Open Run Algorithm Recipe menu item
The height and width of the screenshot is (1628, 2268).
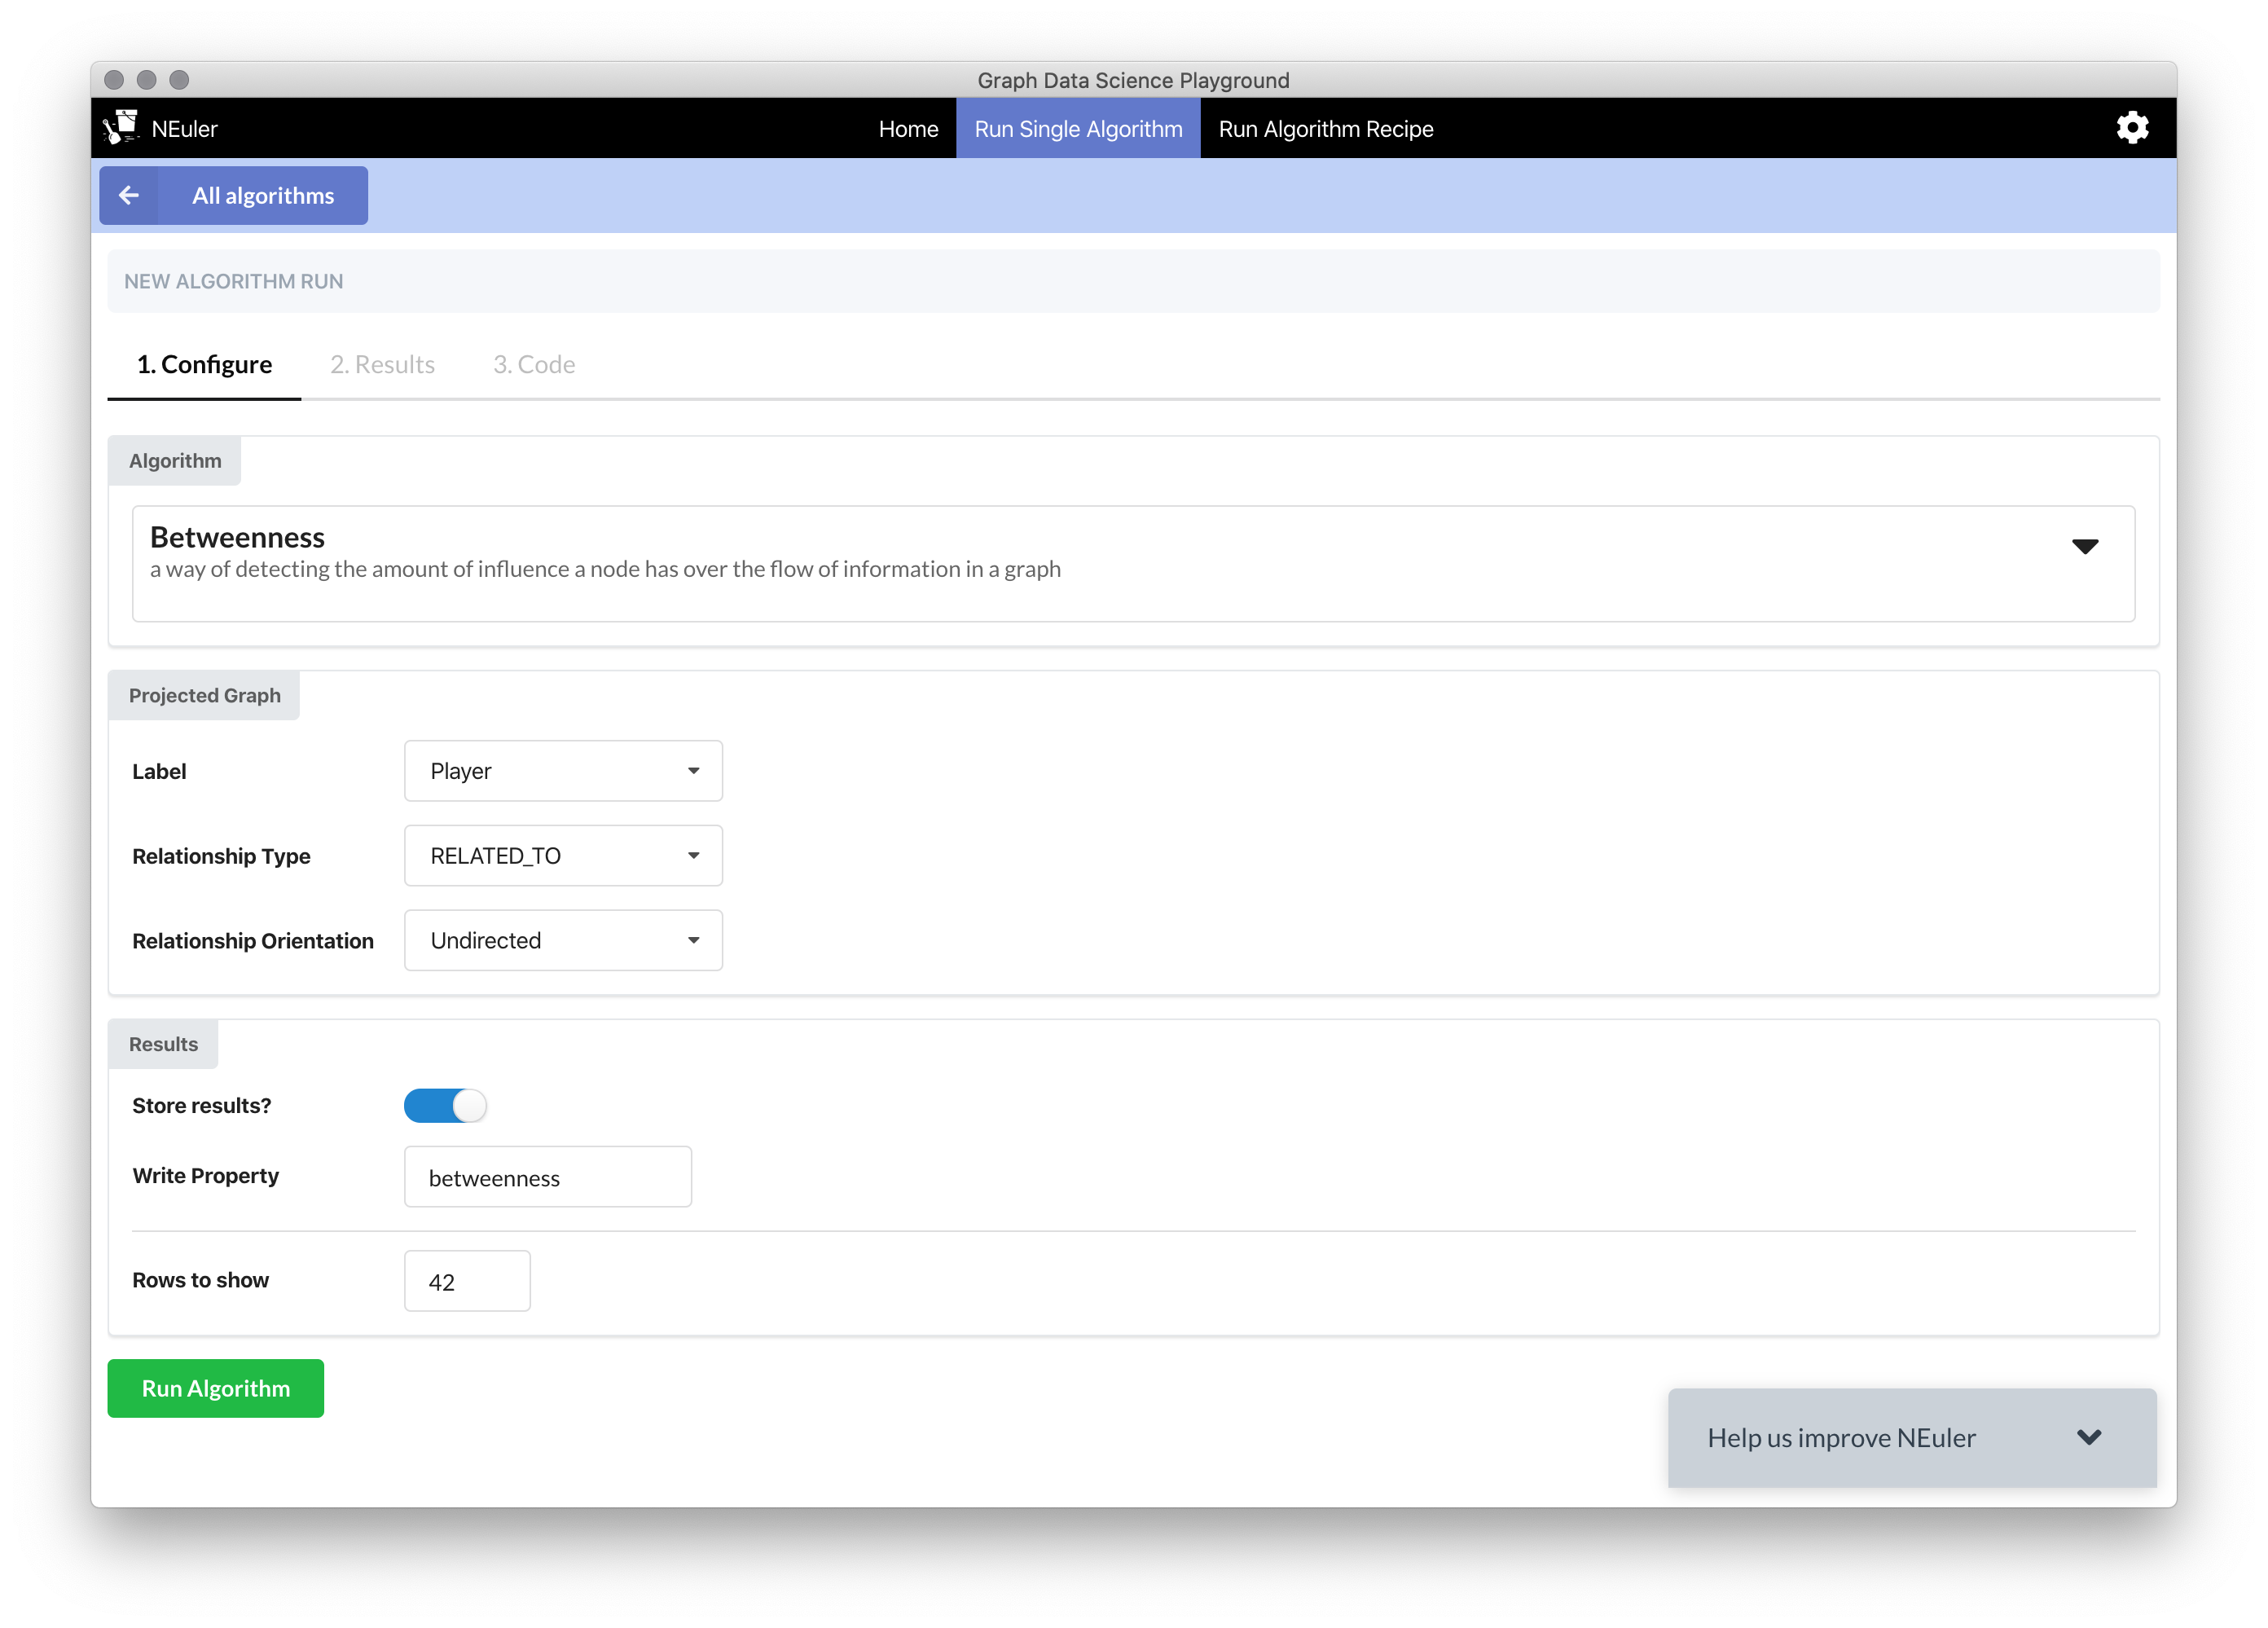[x=1326, y=128]
